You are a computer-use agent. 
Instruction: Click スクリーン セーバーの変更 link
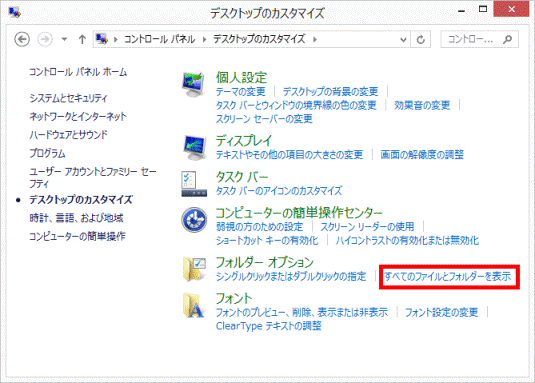(x=264, y=119)
